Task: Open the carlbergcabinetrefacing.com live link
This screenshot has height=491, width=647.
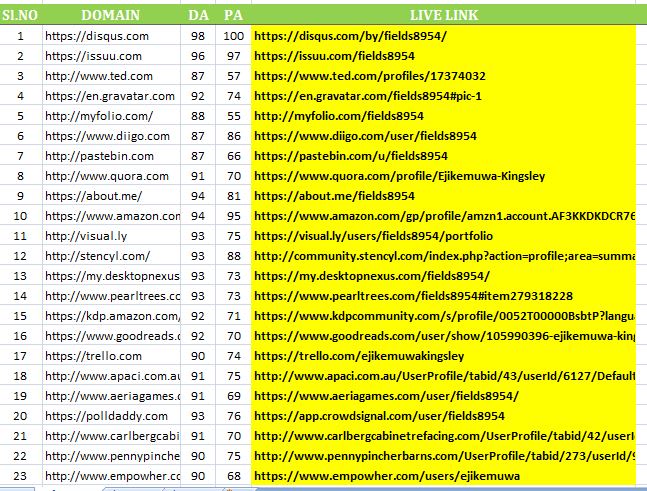Action: 445,436
